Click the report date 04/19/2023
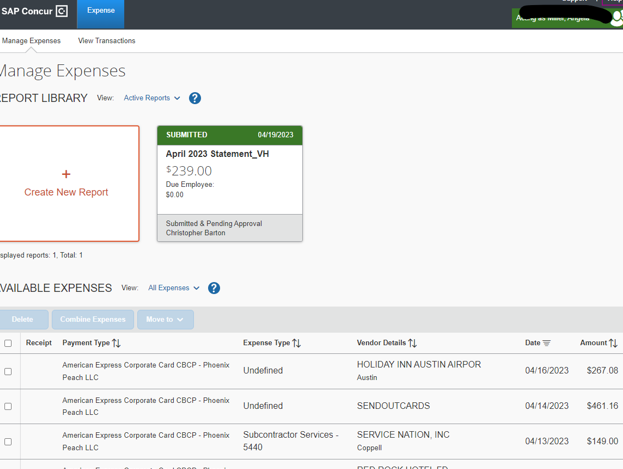 [x=275, y=135]
